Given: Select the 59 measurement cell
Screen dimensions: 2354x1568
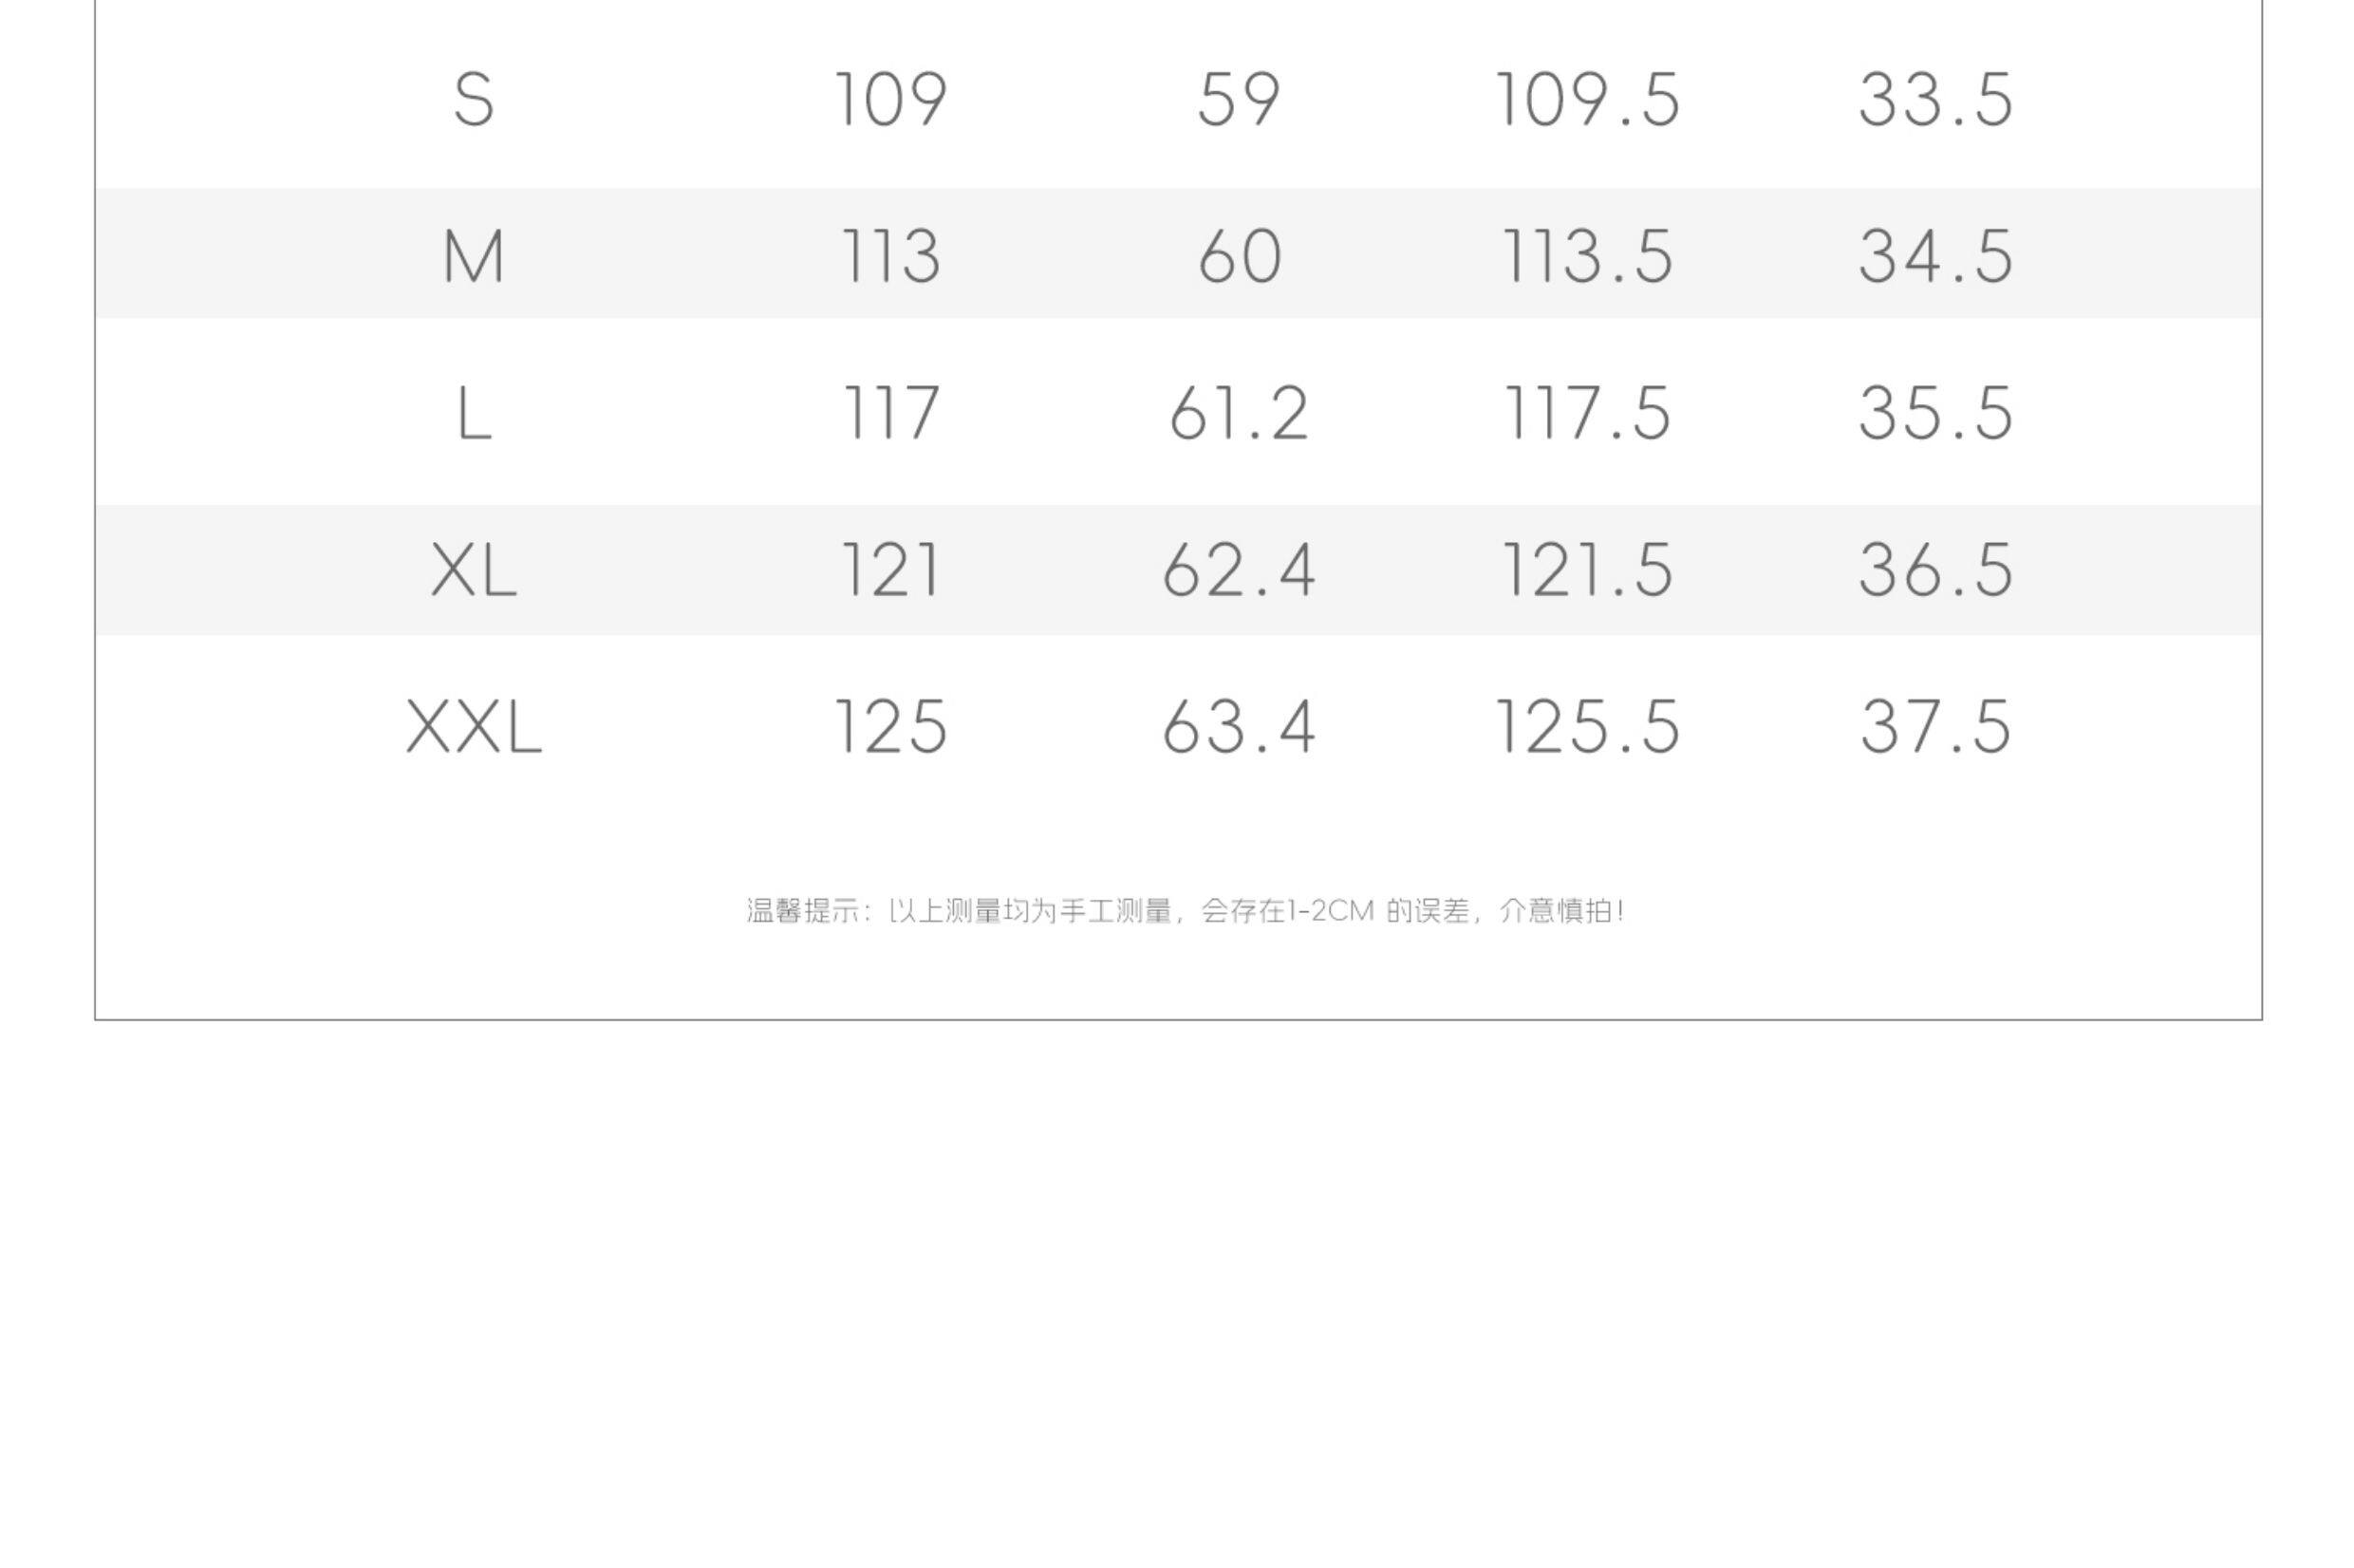Looking at the screenshot, I should coord(1238,100).
